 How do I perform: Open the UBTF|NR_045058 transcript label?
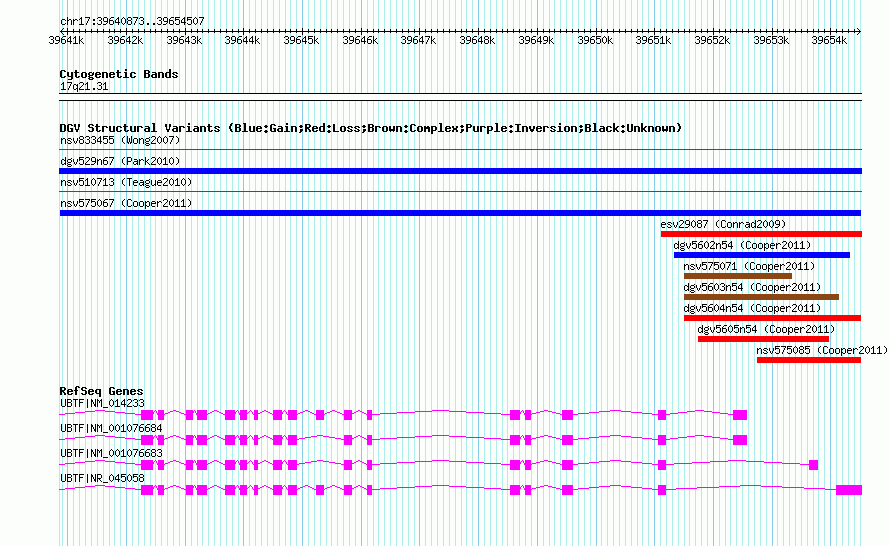(x=102, y=478)
